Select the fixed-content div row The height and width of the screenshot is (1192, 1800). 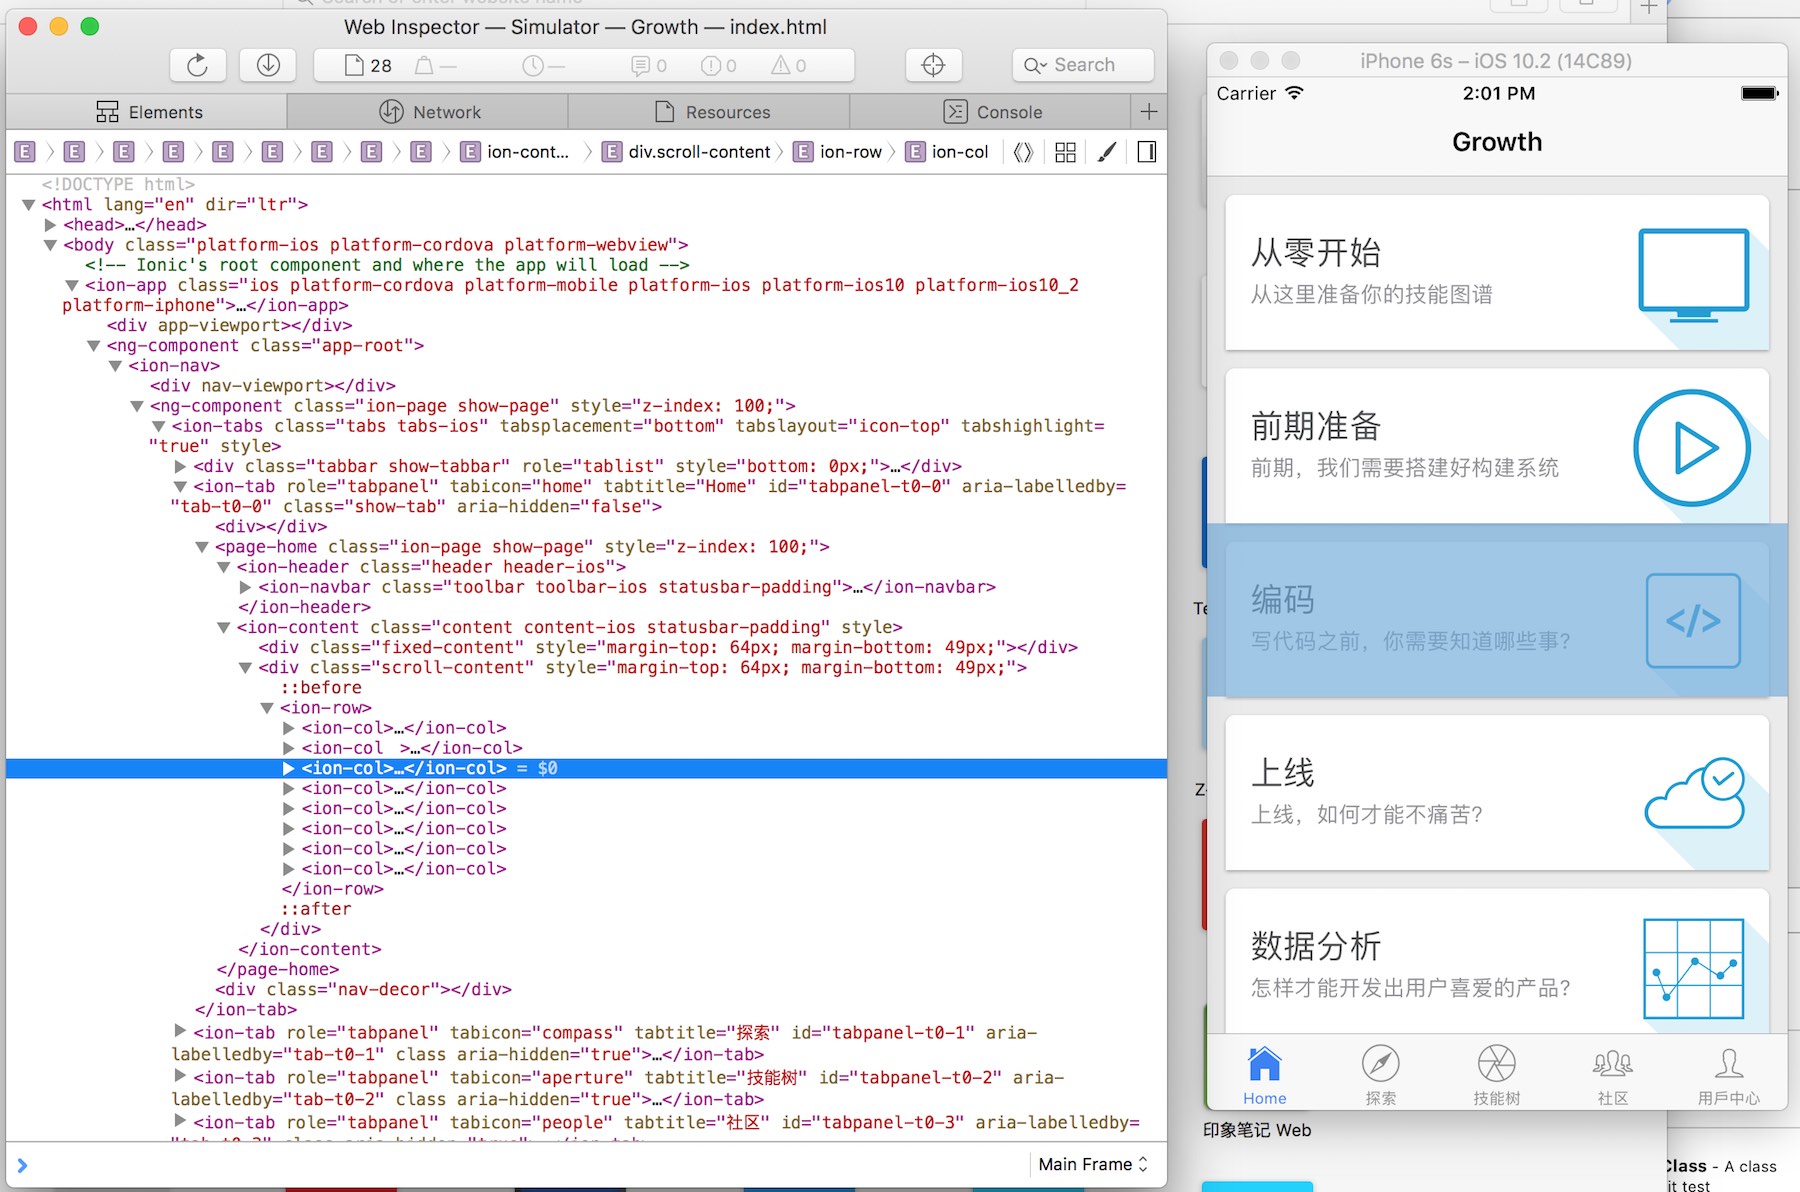pyautogui.click(x=668, y=647)
